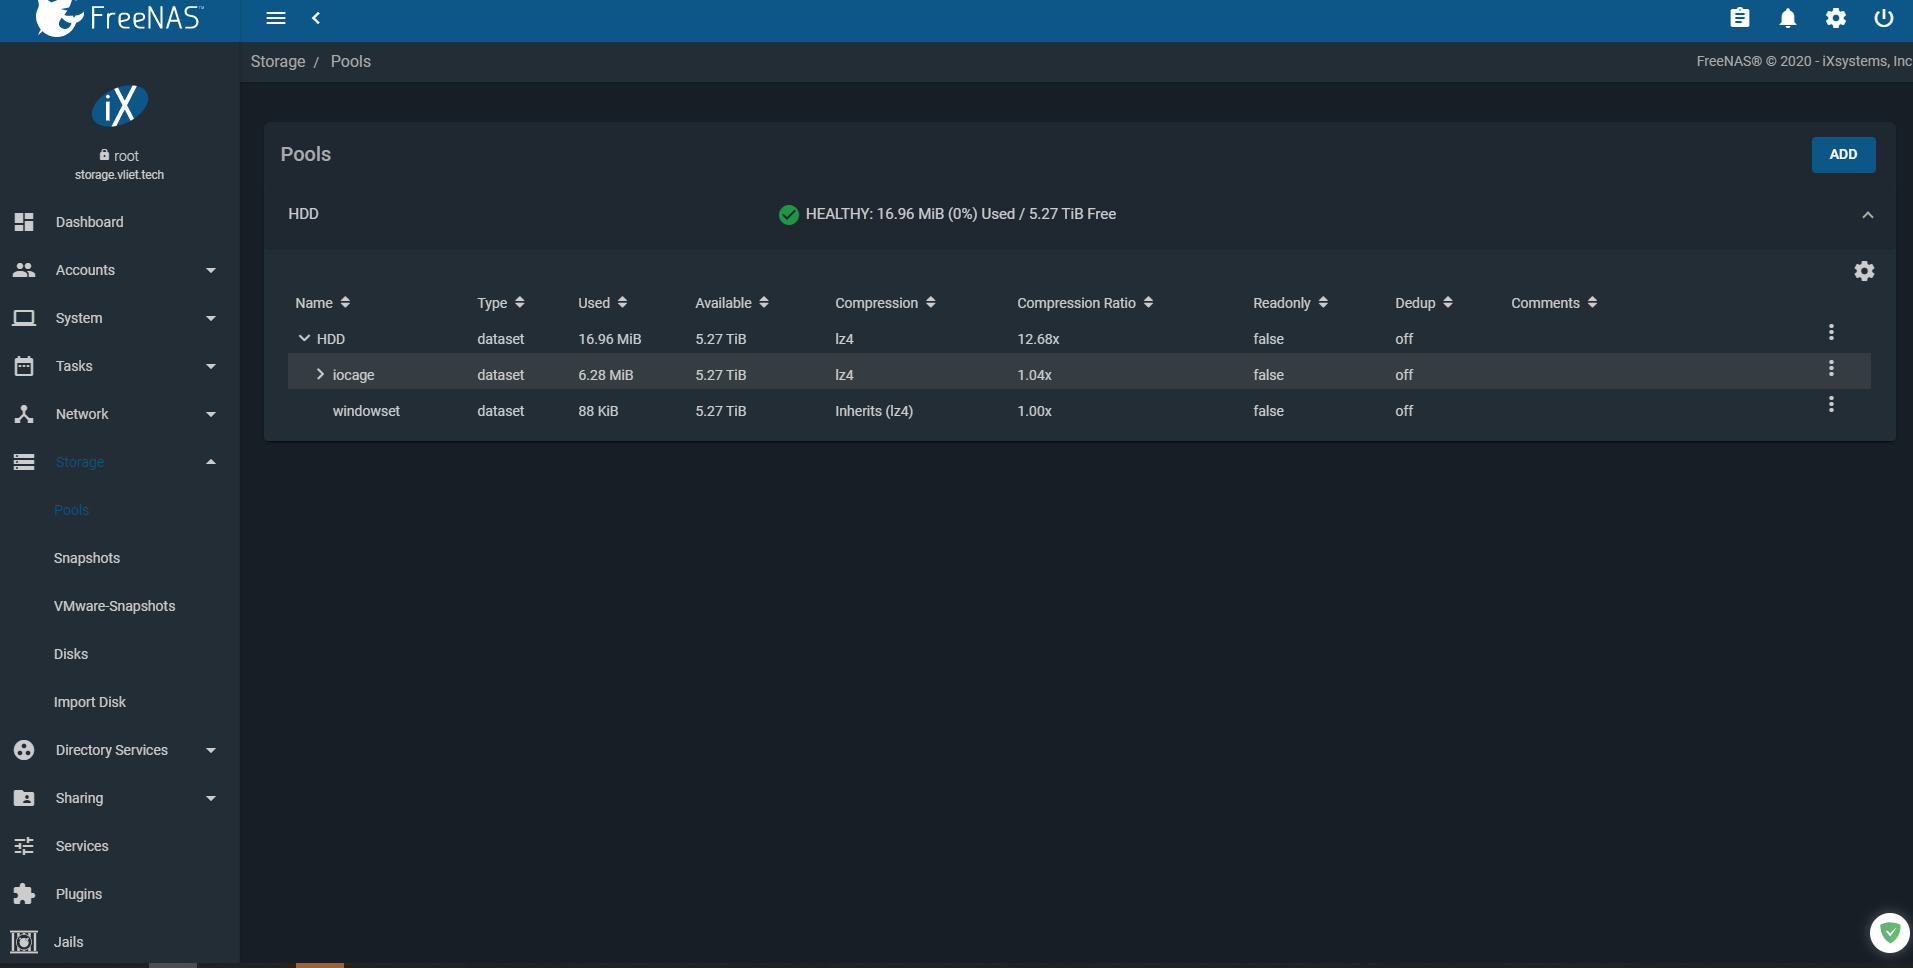Open HDD pool operations gear icon
The height and width of the screenshot is (968, 1913).
pos(1864,271)
